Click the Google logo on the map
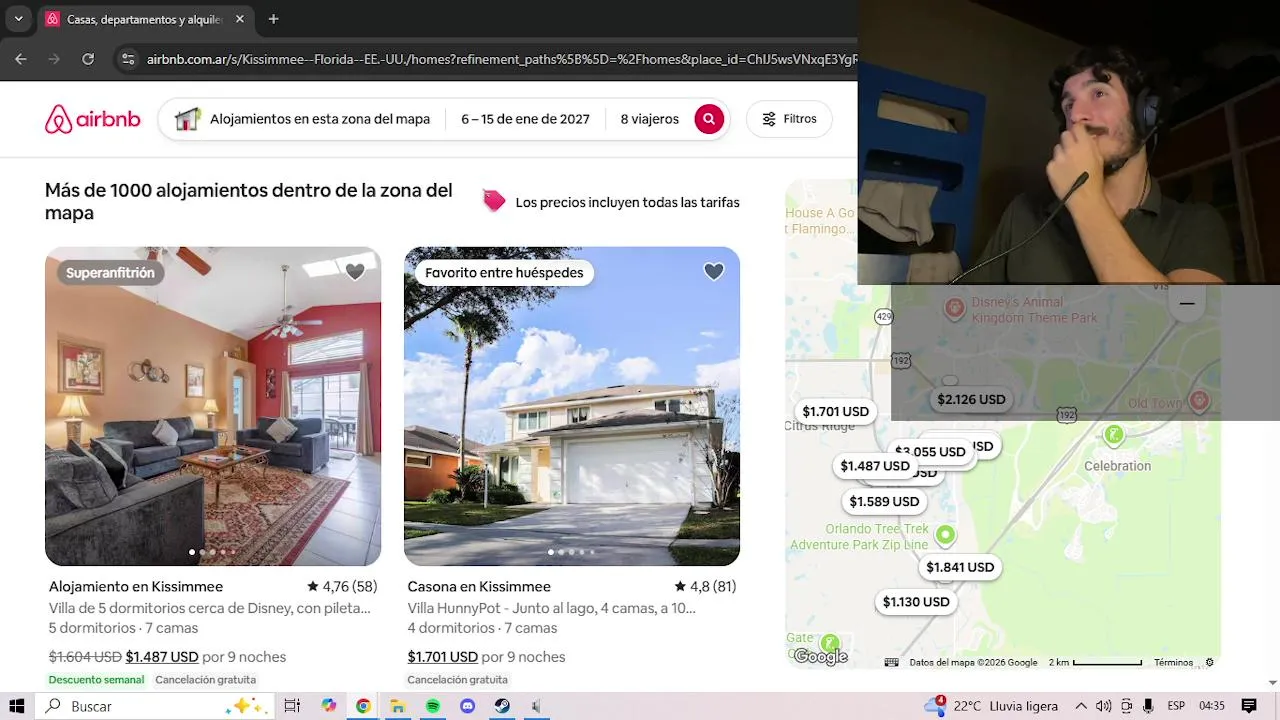 tap(820, 657)
